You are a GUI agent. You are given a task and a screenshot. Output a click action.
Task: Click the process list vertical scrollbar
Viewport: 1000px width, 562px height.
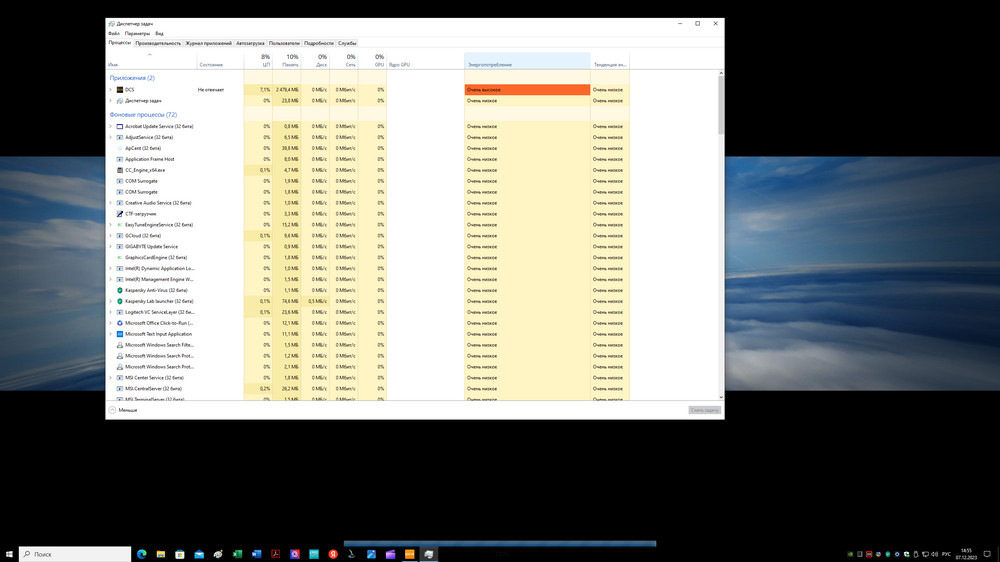pos(721,105)
